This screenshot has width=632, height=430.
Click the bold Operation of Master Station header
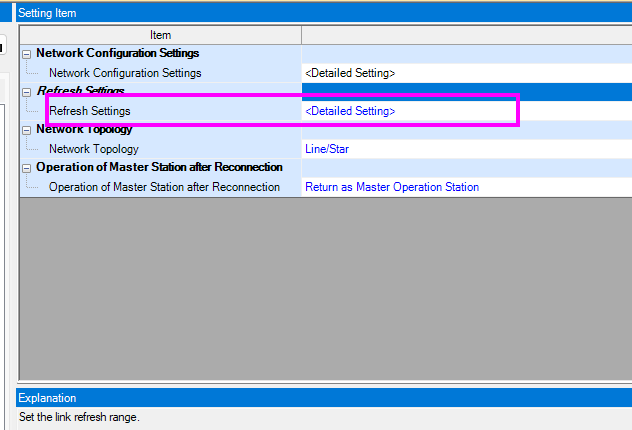(159, 167)
